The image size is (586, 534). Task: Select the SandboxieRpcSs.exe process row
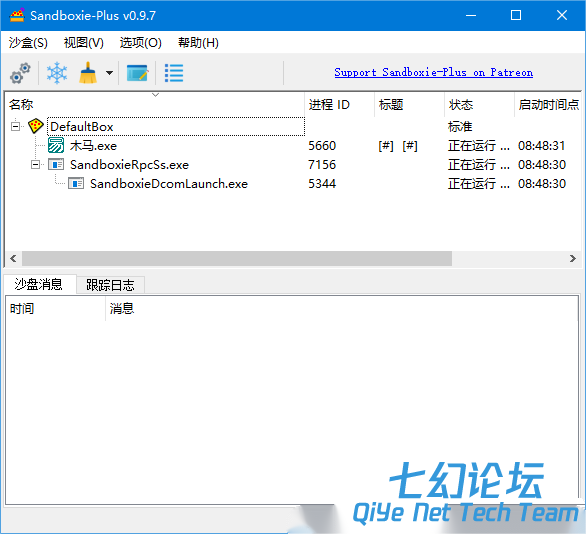pyautogui.click(x=293, y=164)
